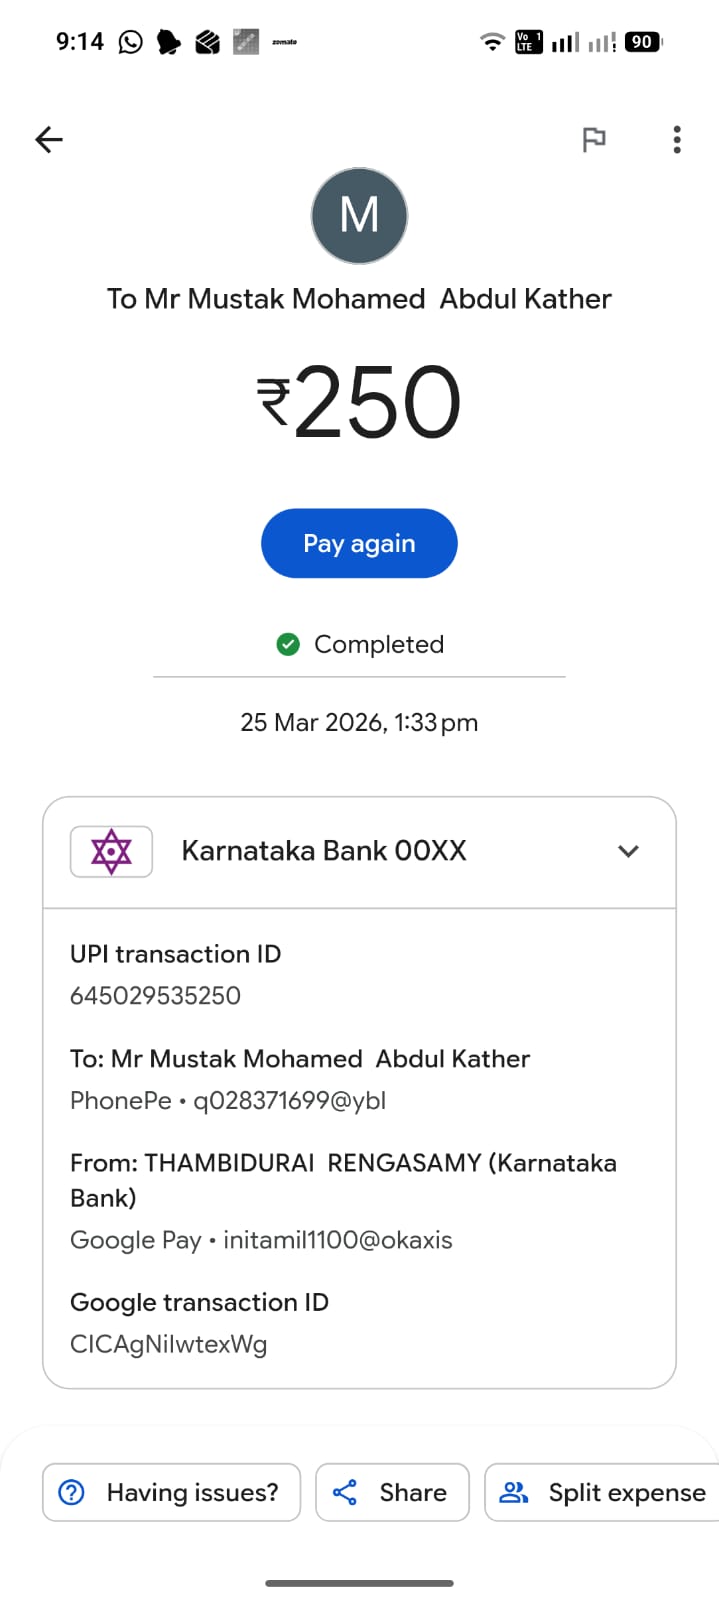The image size is (719, 1600).
Task: Tap the WhatsApp notification icon in status bar
Action: coord(130,42)
